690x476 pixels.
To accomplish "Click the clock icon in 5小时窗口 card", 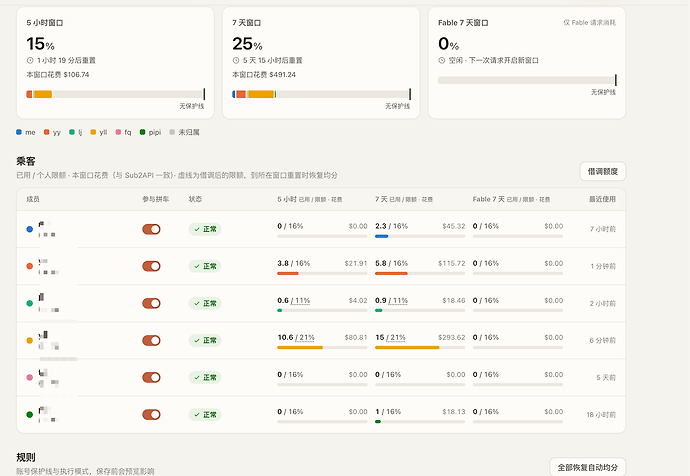I will (x=30, y=60).
